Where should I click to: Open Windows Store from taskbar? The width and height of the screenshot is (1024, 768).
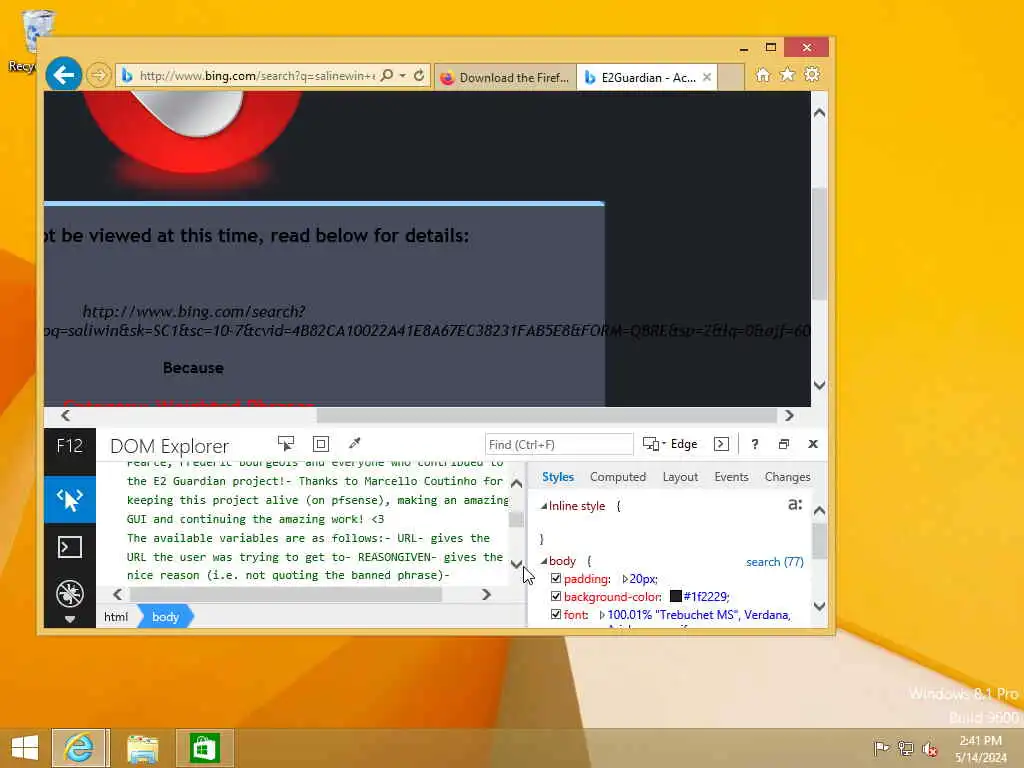point(205,748)
